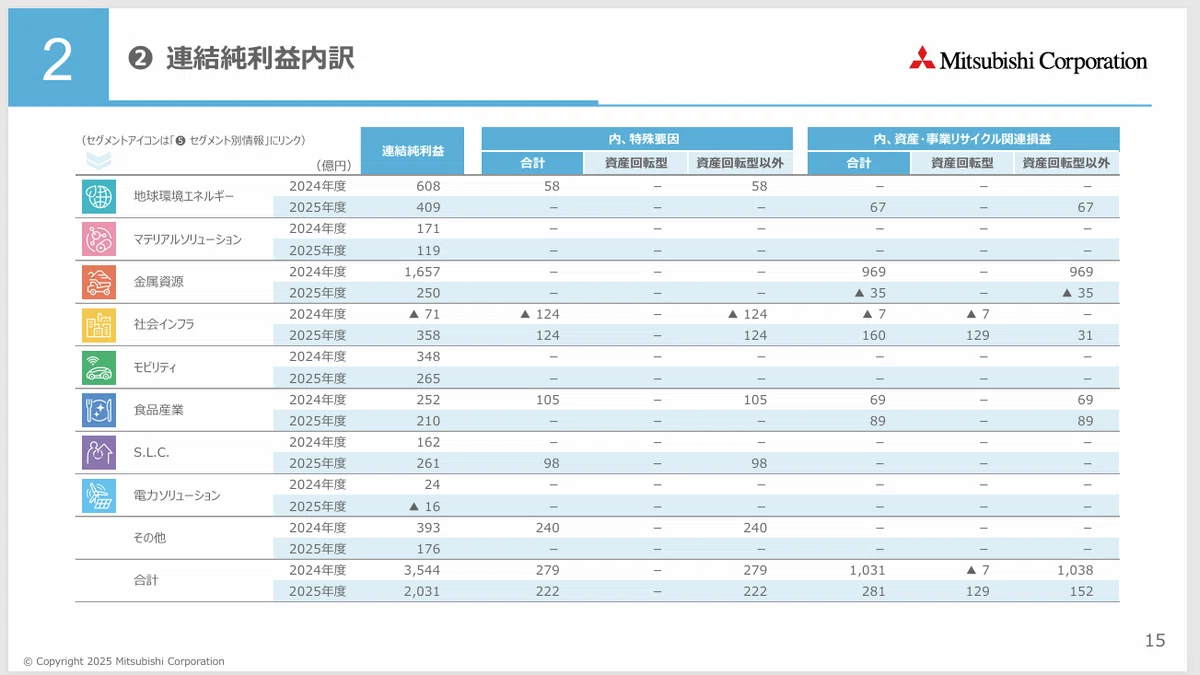
Task: Click value 281 in 合計 2025年度 row
Action: click(x=873, y=592)
